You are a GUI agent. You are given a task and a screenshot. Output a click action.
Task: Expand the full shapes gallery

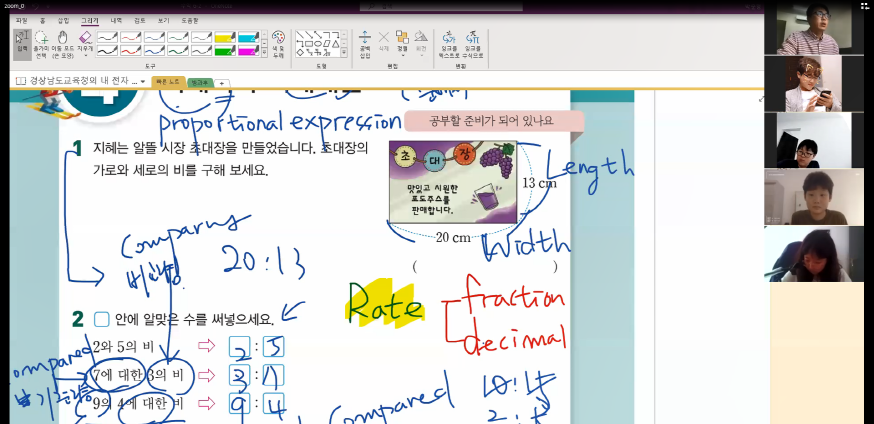[345, 53]
